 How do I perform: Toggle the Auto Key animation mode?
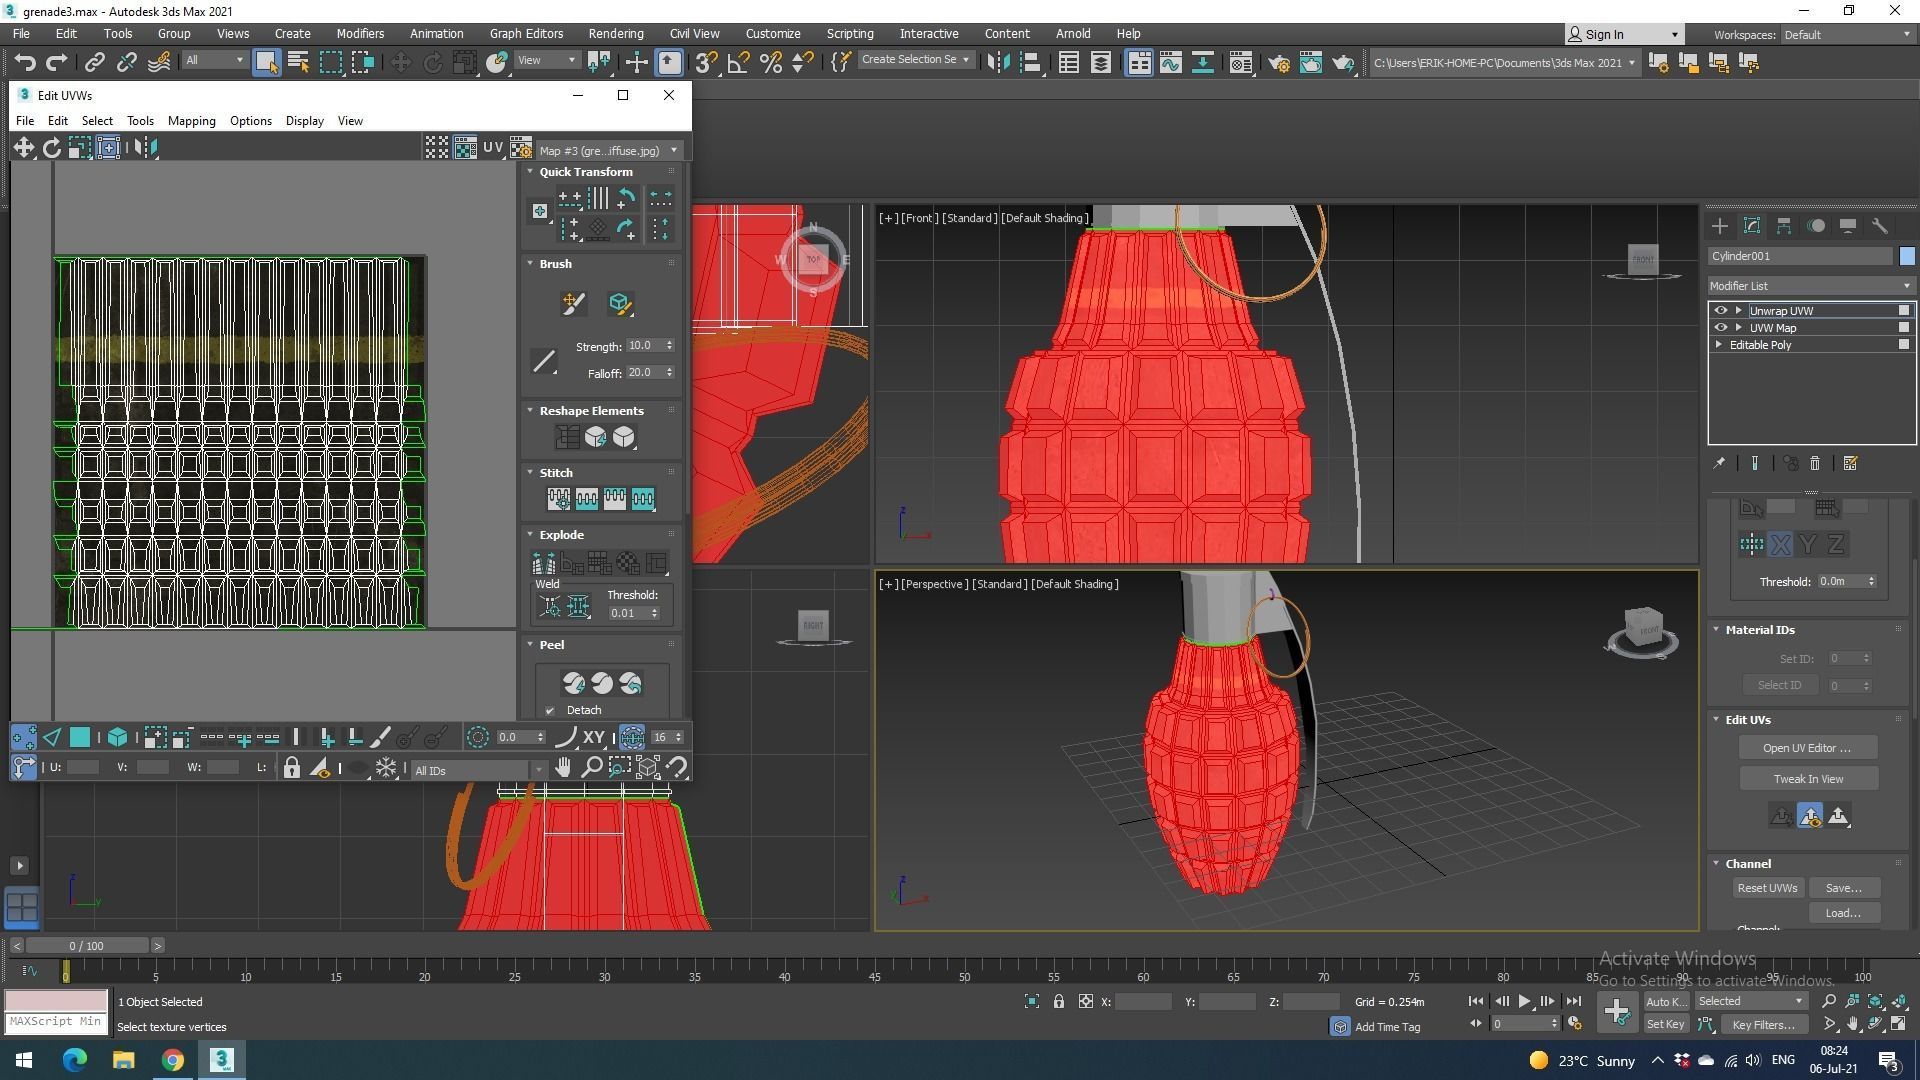coord(1665,1002)
